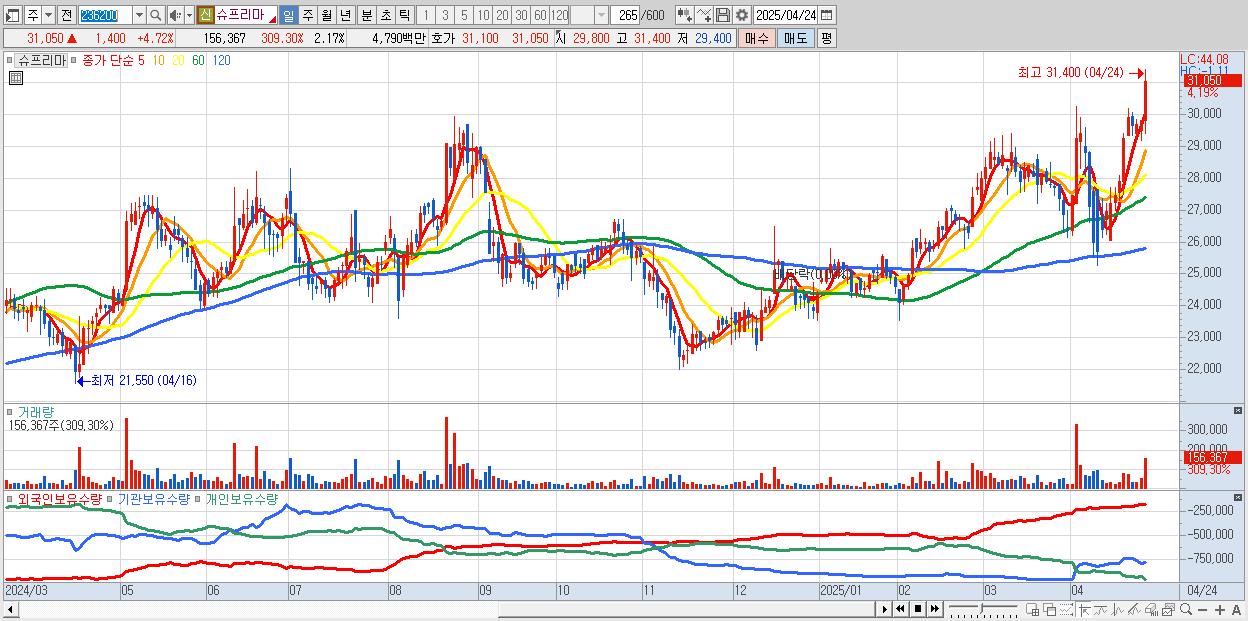Open the dropdown arrow next to speaker

189,15
